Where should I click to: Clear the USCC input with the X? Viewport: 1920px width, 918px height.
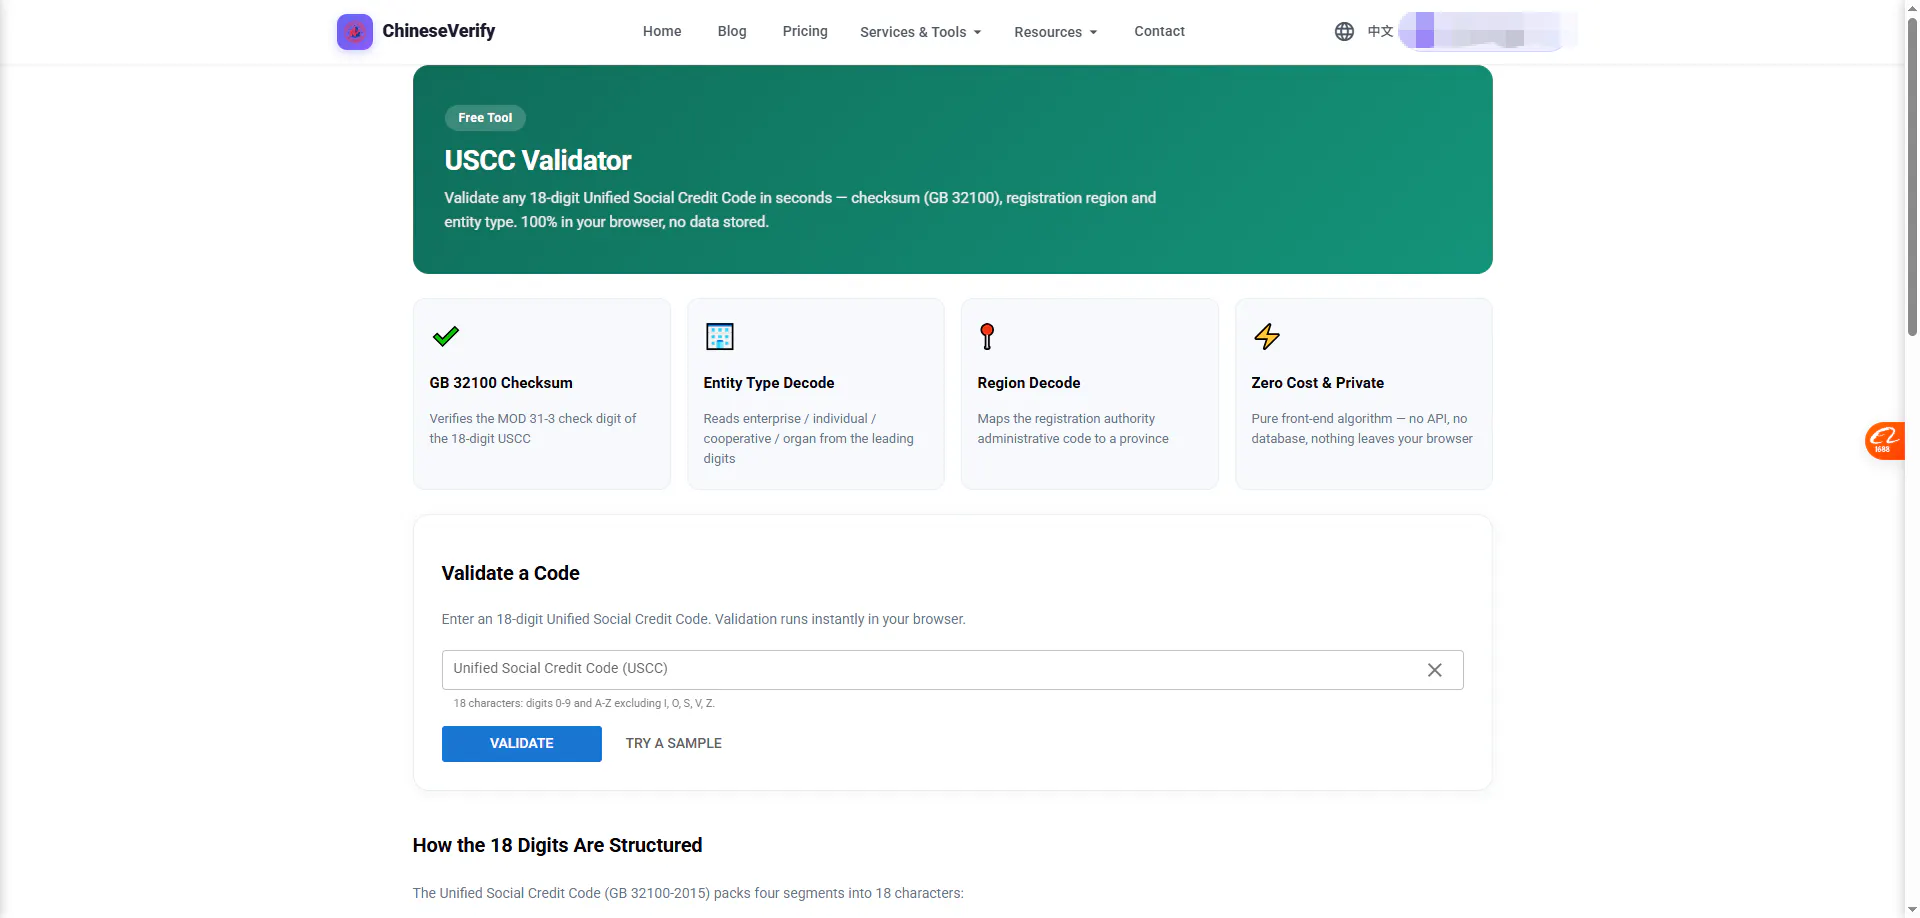(x=1434, y=670)
